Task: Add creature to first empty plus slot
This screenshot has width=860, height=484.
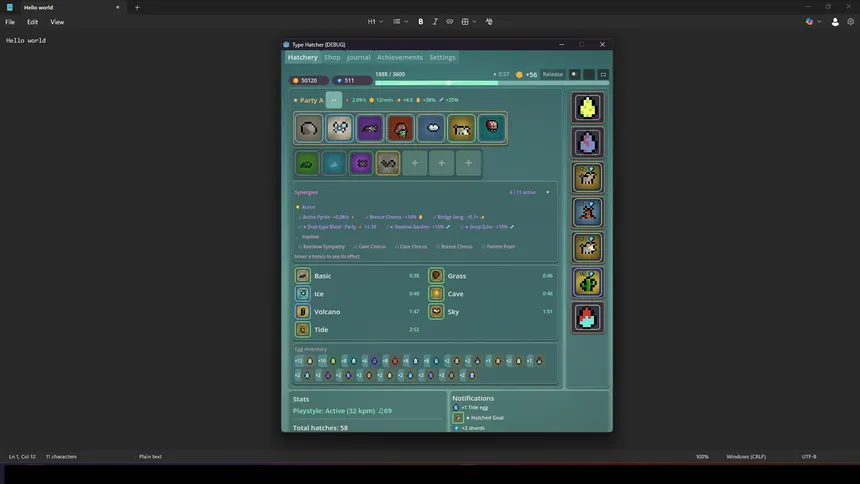Action: pos(415,163)
